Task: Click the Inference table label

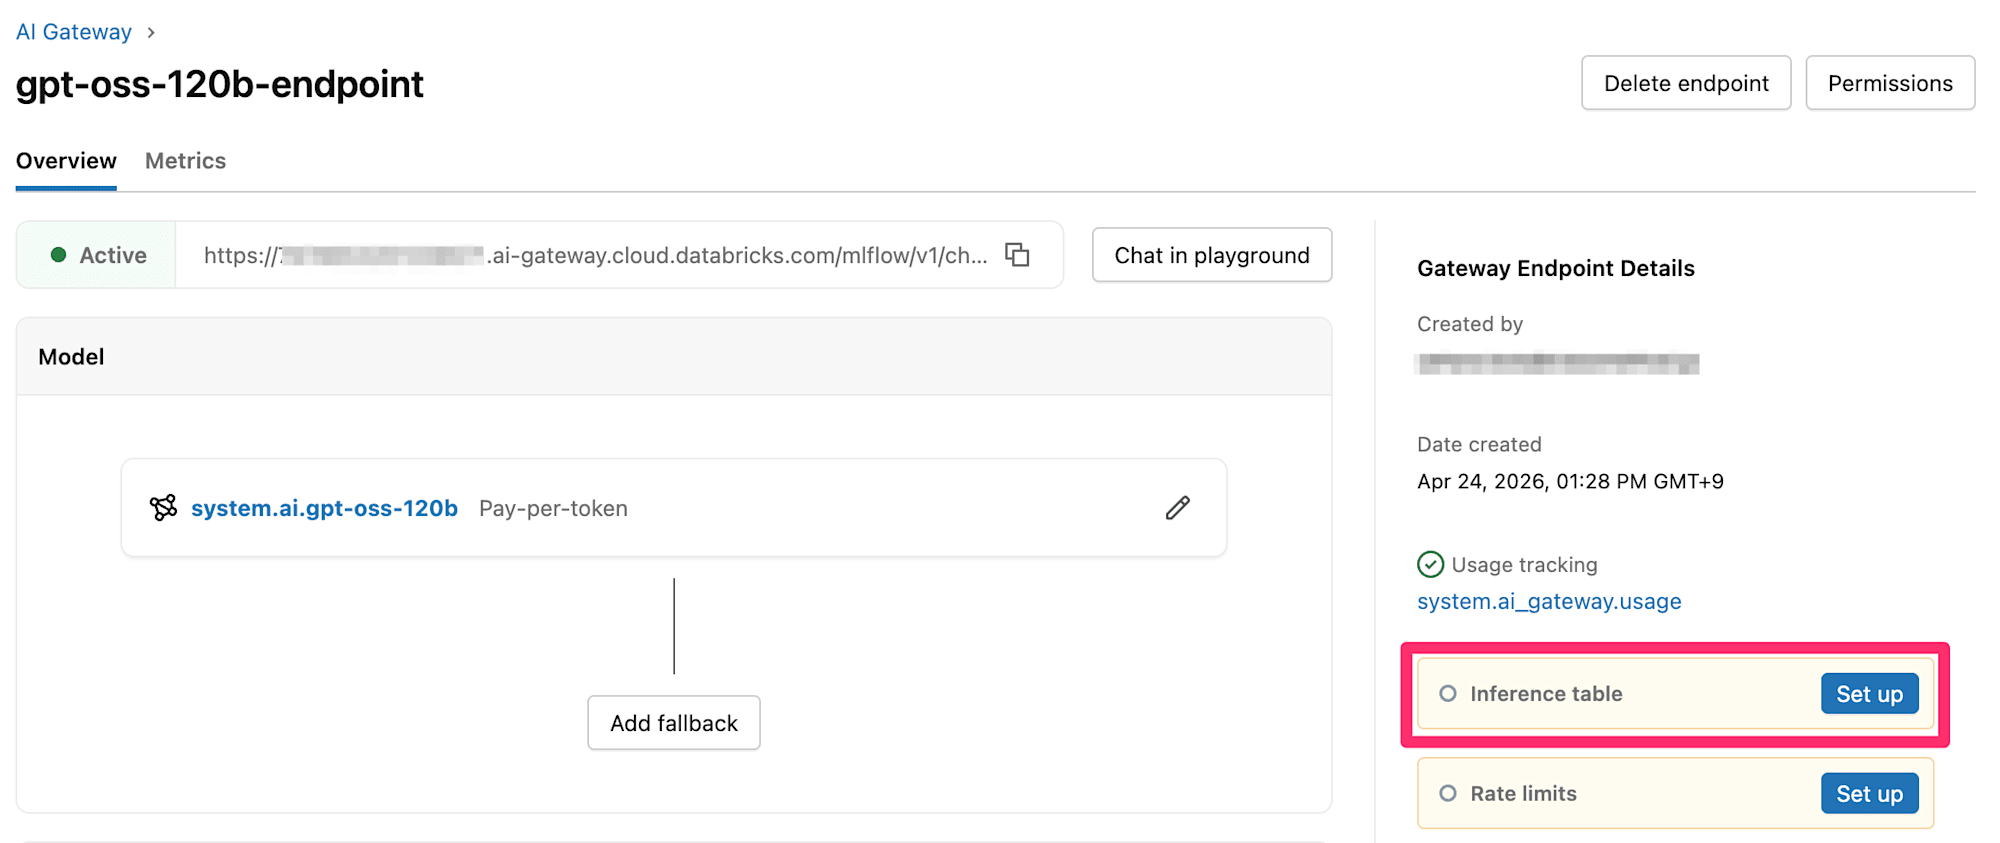Action: (x=1546, y=693)
